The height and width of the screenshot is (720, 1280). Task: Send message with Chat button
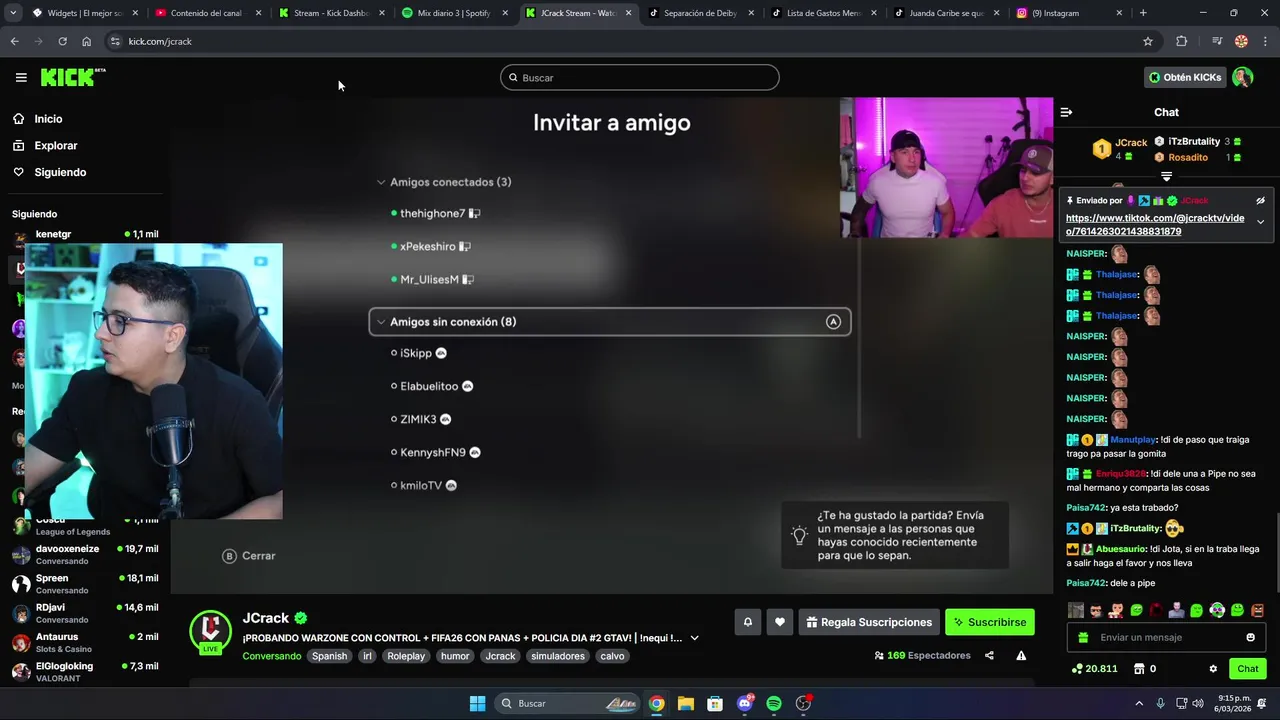click(x=1248, y=669)
